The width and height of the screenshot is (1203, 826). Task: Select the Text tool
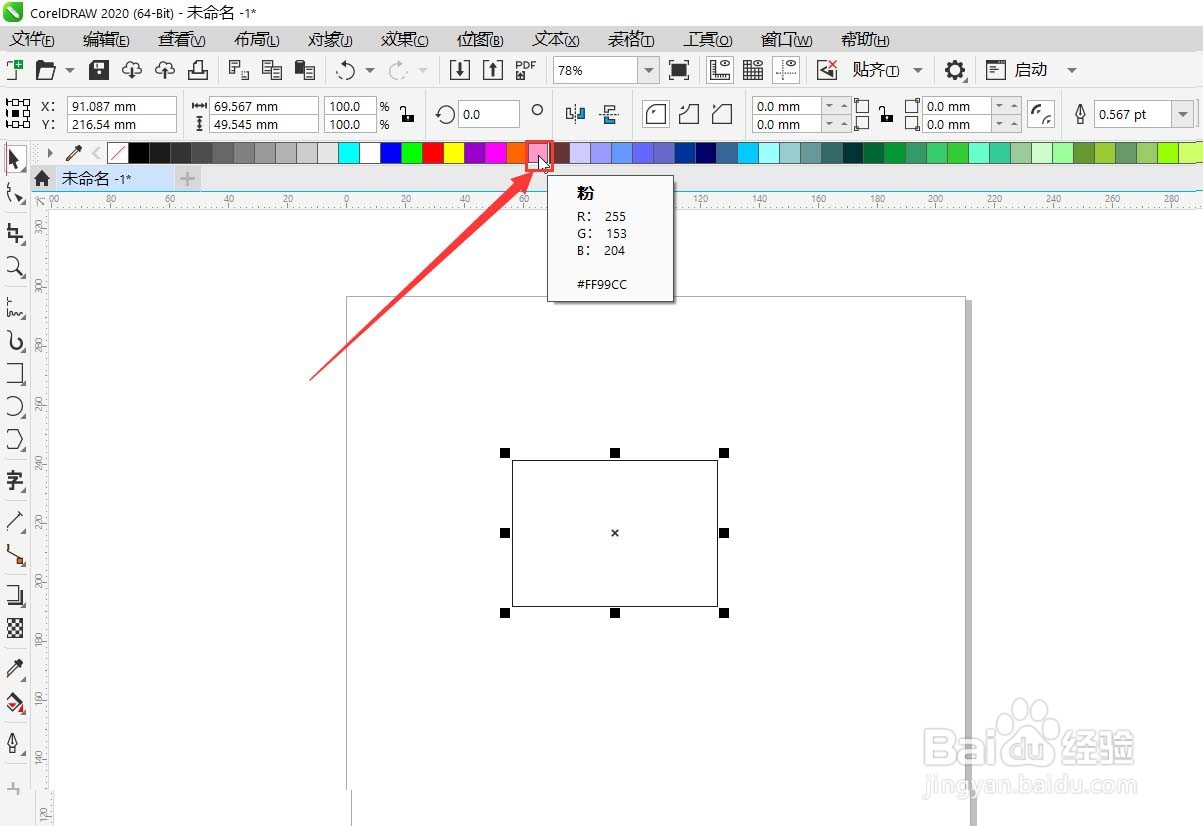click(14, 480)
